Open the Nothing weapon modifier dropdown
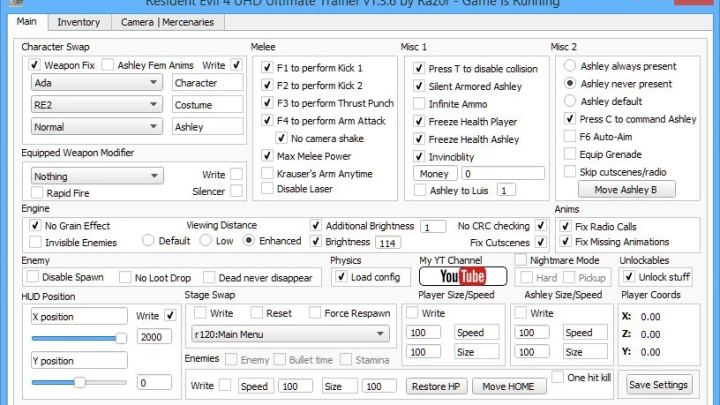The image size is (720, 405). tap(97, 176)
